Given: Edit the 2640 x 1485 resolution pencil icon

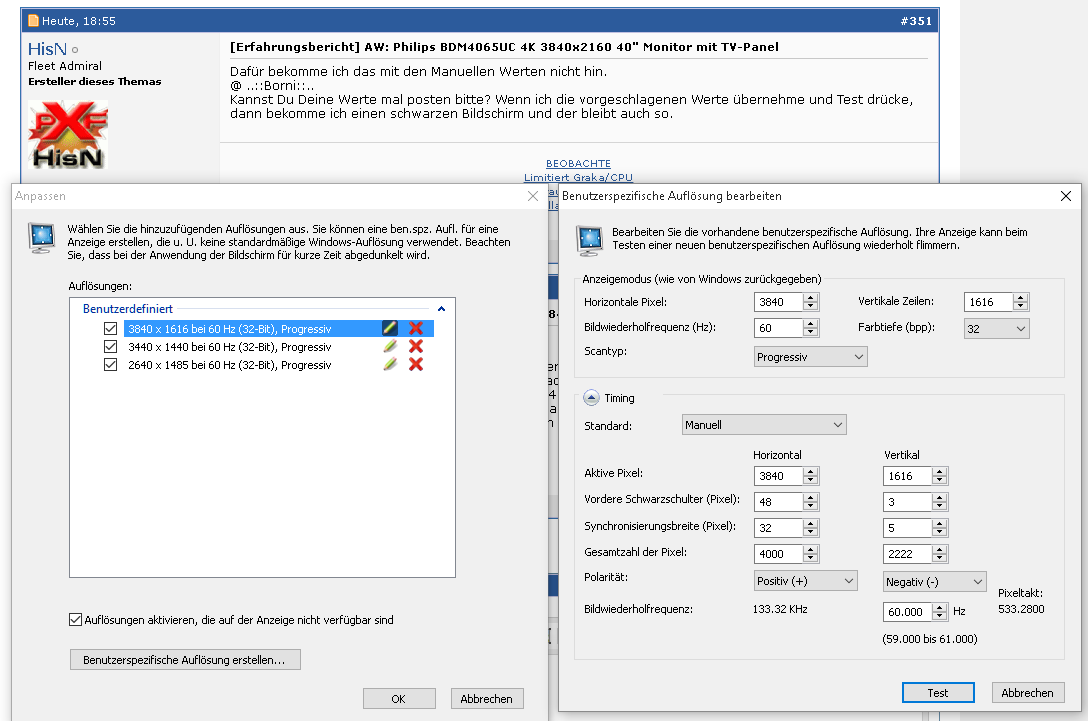Looking at the screenshot, I should tap(390, 364).
